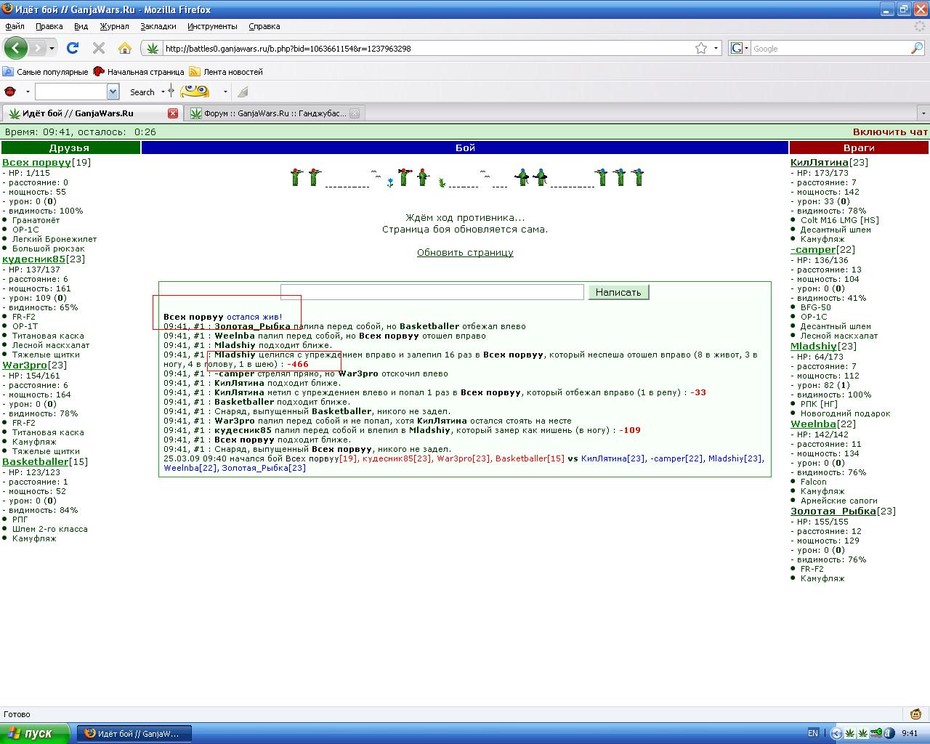Open кудесник85 profile link in Друзья

coord(34,259)
